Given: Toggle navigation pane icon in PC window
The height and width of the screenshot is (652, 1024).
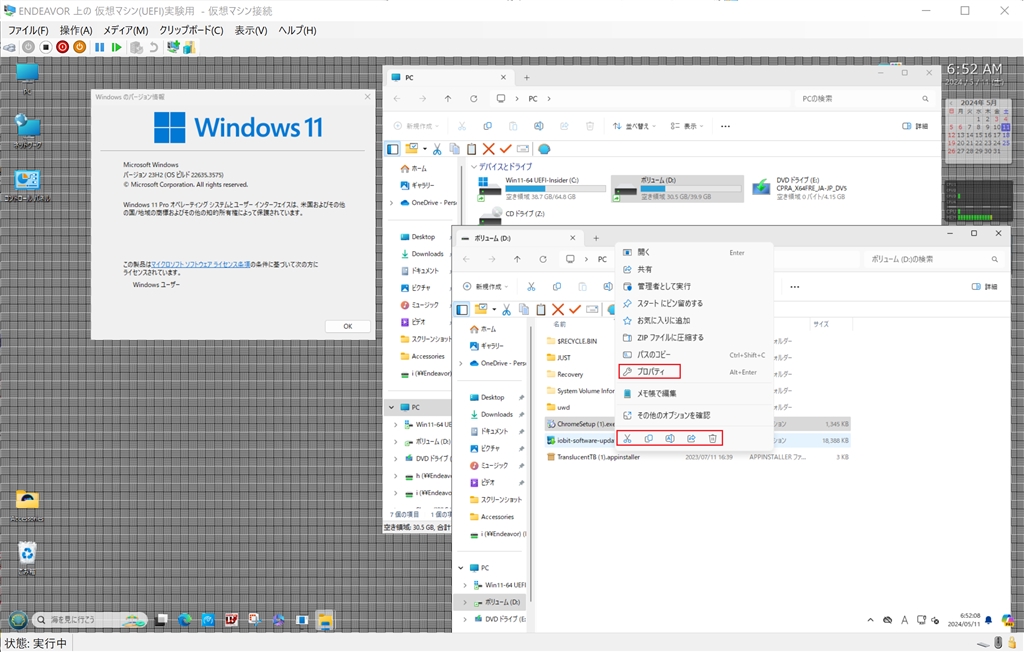Looking at the screenshot, I should tap(392, 149).
